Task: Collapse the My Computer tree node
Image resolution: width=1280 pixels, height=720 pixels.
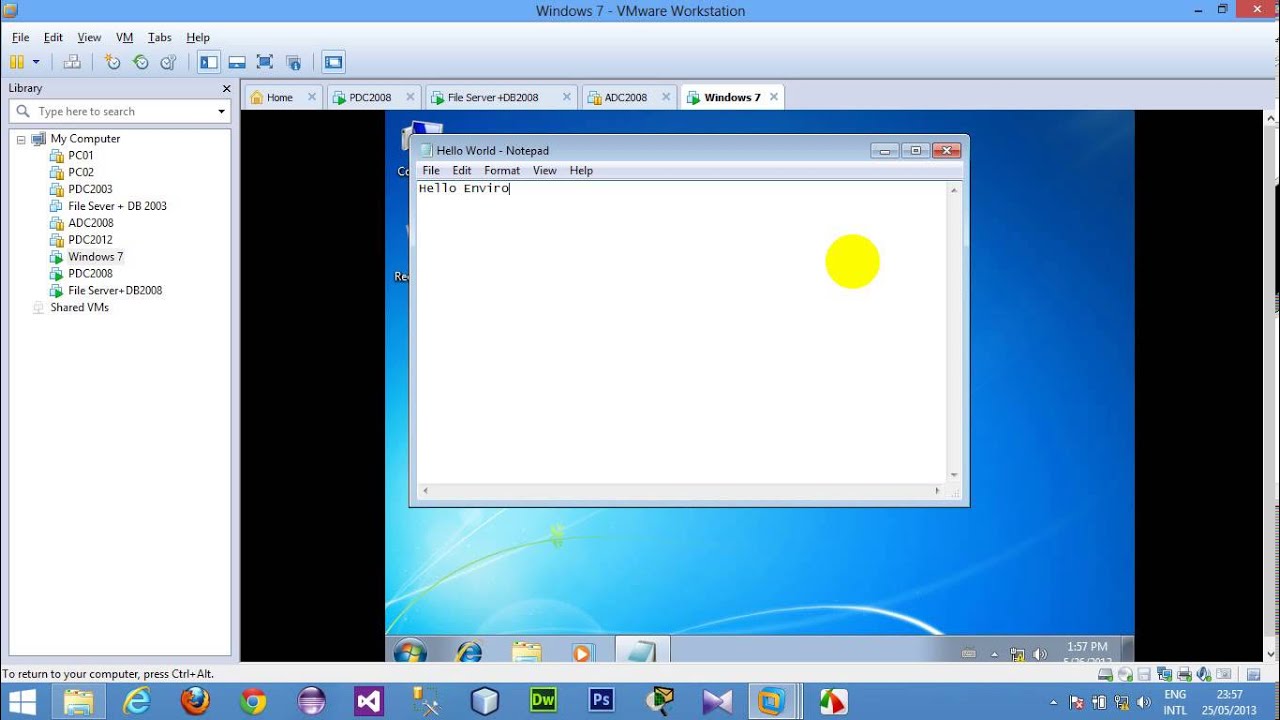Action: pos(20,139)
